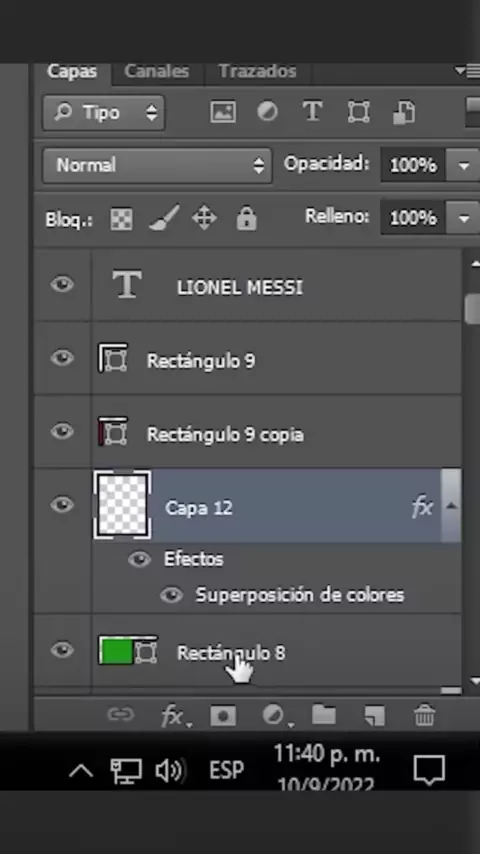Delete layer with trash icon
Image resolution: width=480 pixels, height=854 pixels.
click(424, 716)
